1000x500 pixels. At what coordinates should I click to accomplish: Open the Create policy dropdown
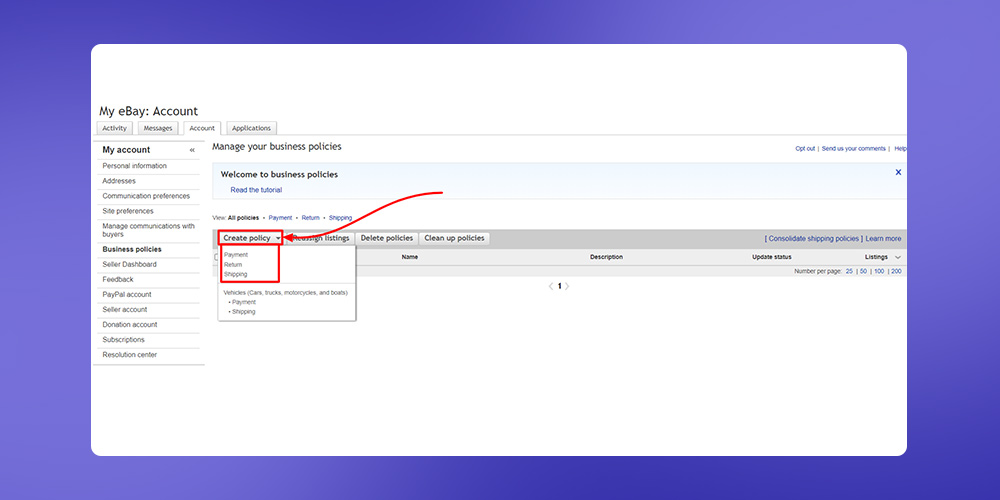click(x=251, y=238)
